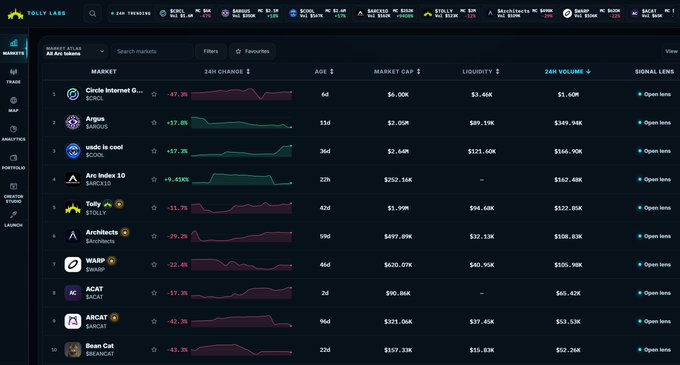Image resolution: width=680 pixels, height=365 pixels.
Task: Open the Filters button
Action: coord(211,51)
